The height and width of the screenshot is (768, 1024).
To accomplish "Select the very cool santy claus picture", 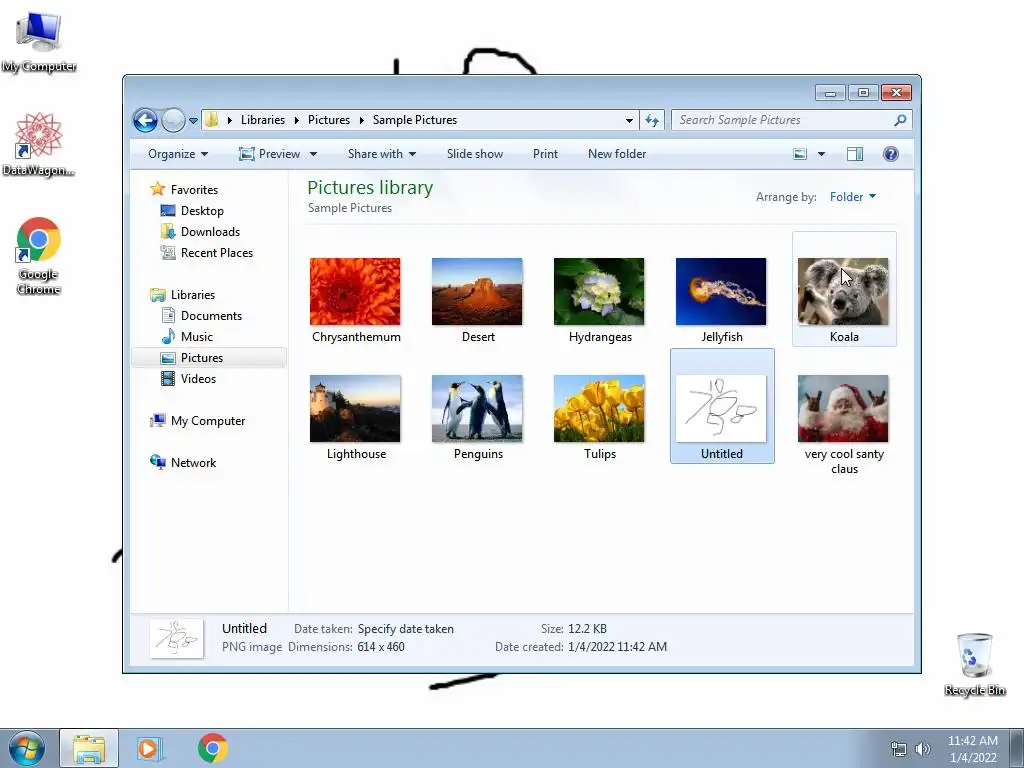I will 843,409.
